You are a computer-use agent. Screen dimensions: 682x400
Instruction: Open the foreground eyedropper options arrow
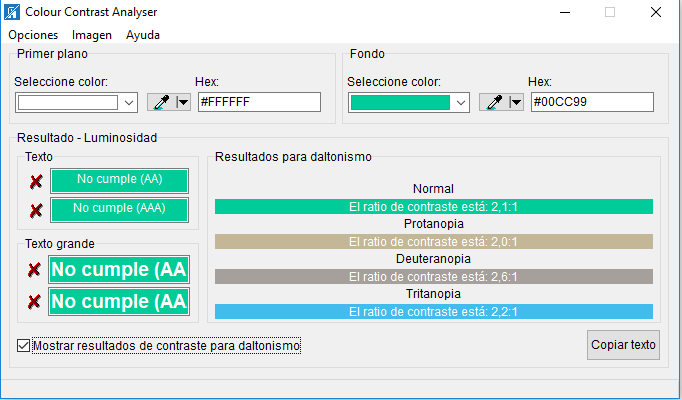[182, 102]
